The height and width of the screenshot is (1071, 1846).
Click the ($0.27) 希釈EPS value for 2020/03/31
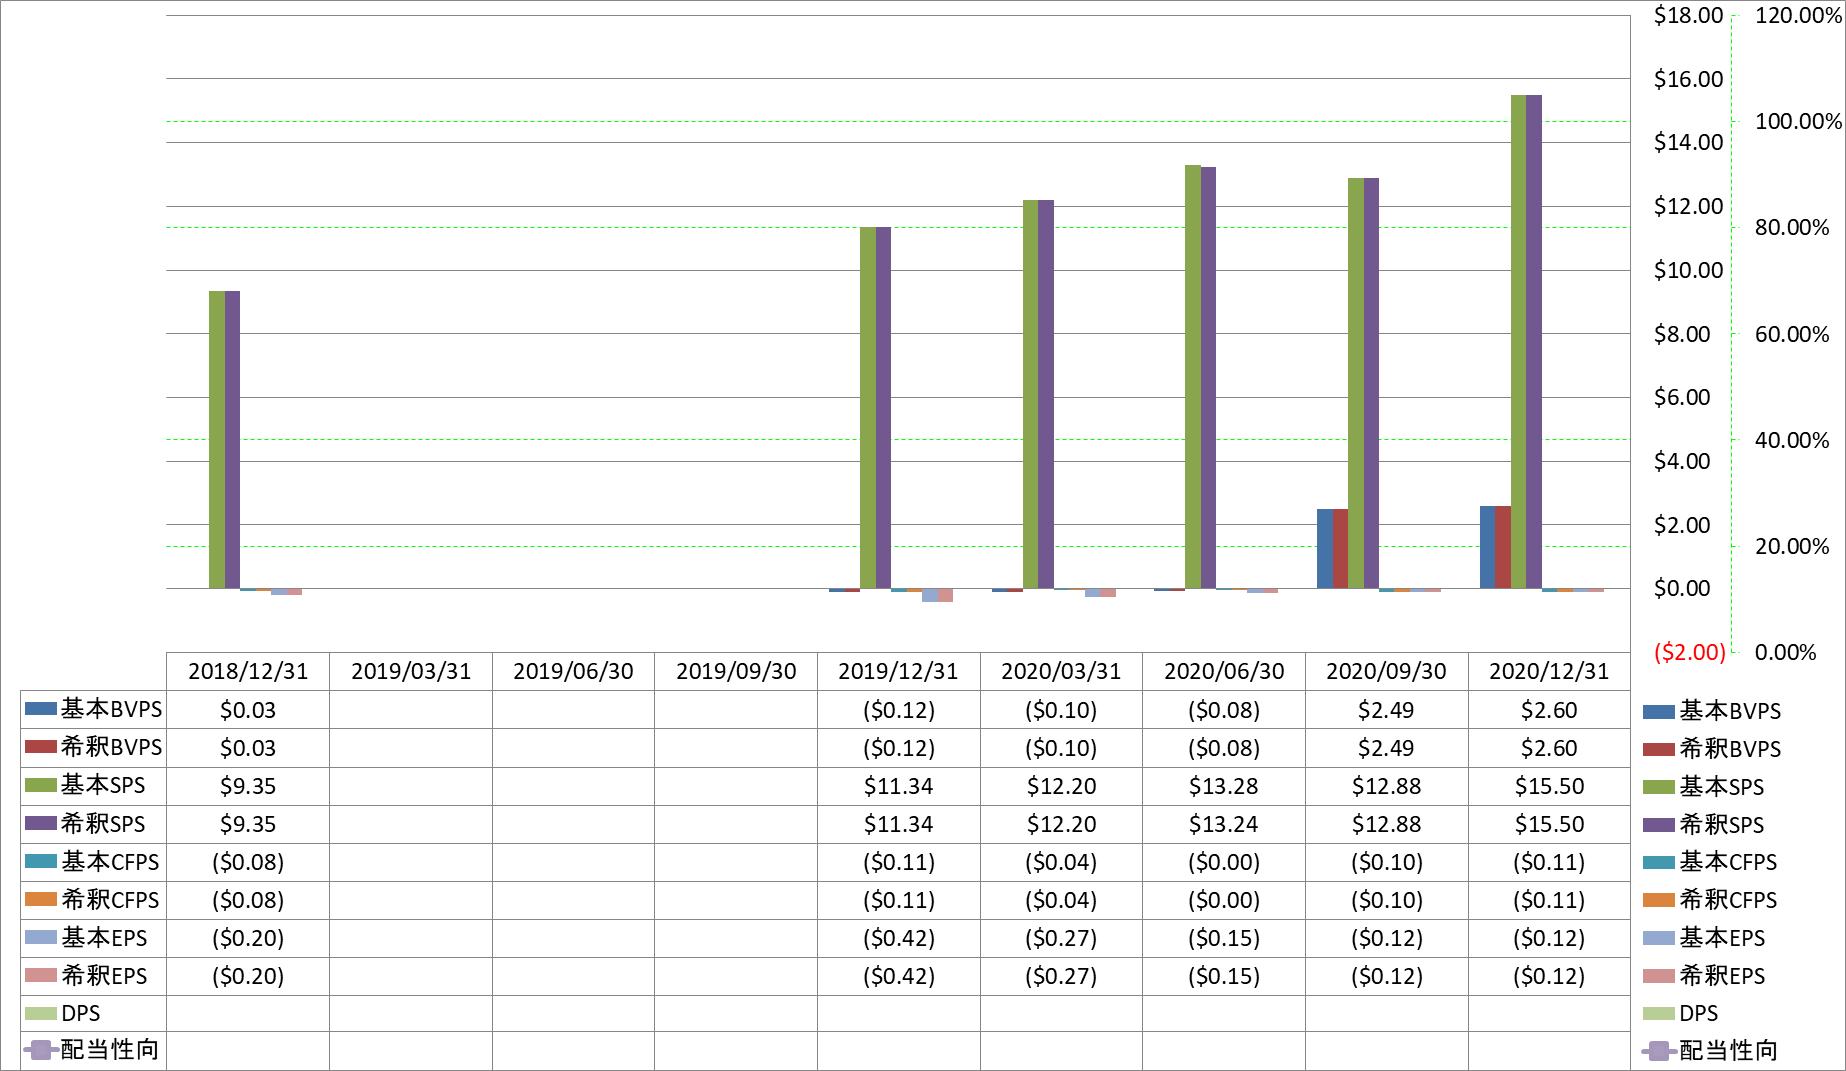(1061, 976)
